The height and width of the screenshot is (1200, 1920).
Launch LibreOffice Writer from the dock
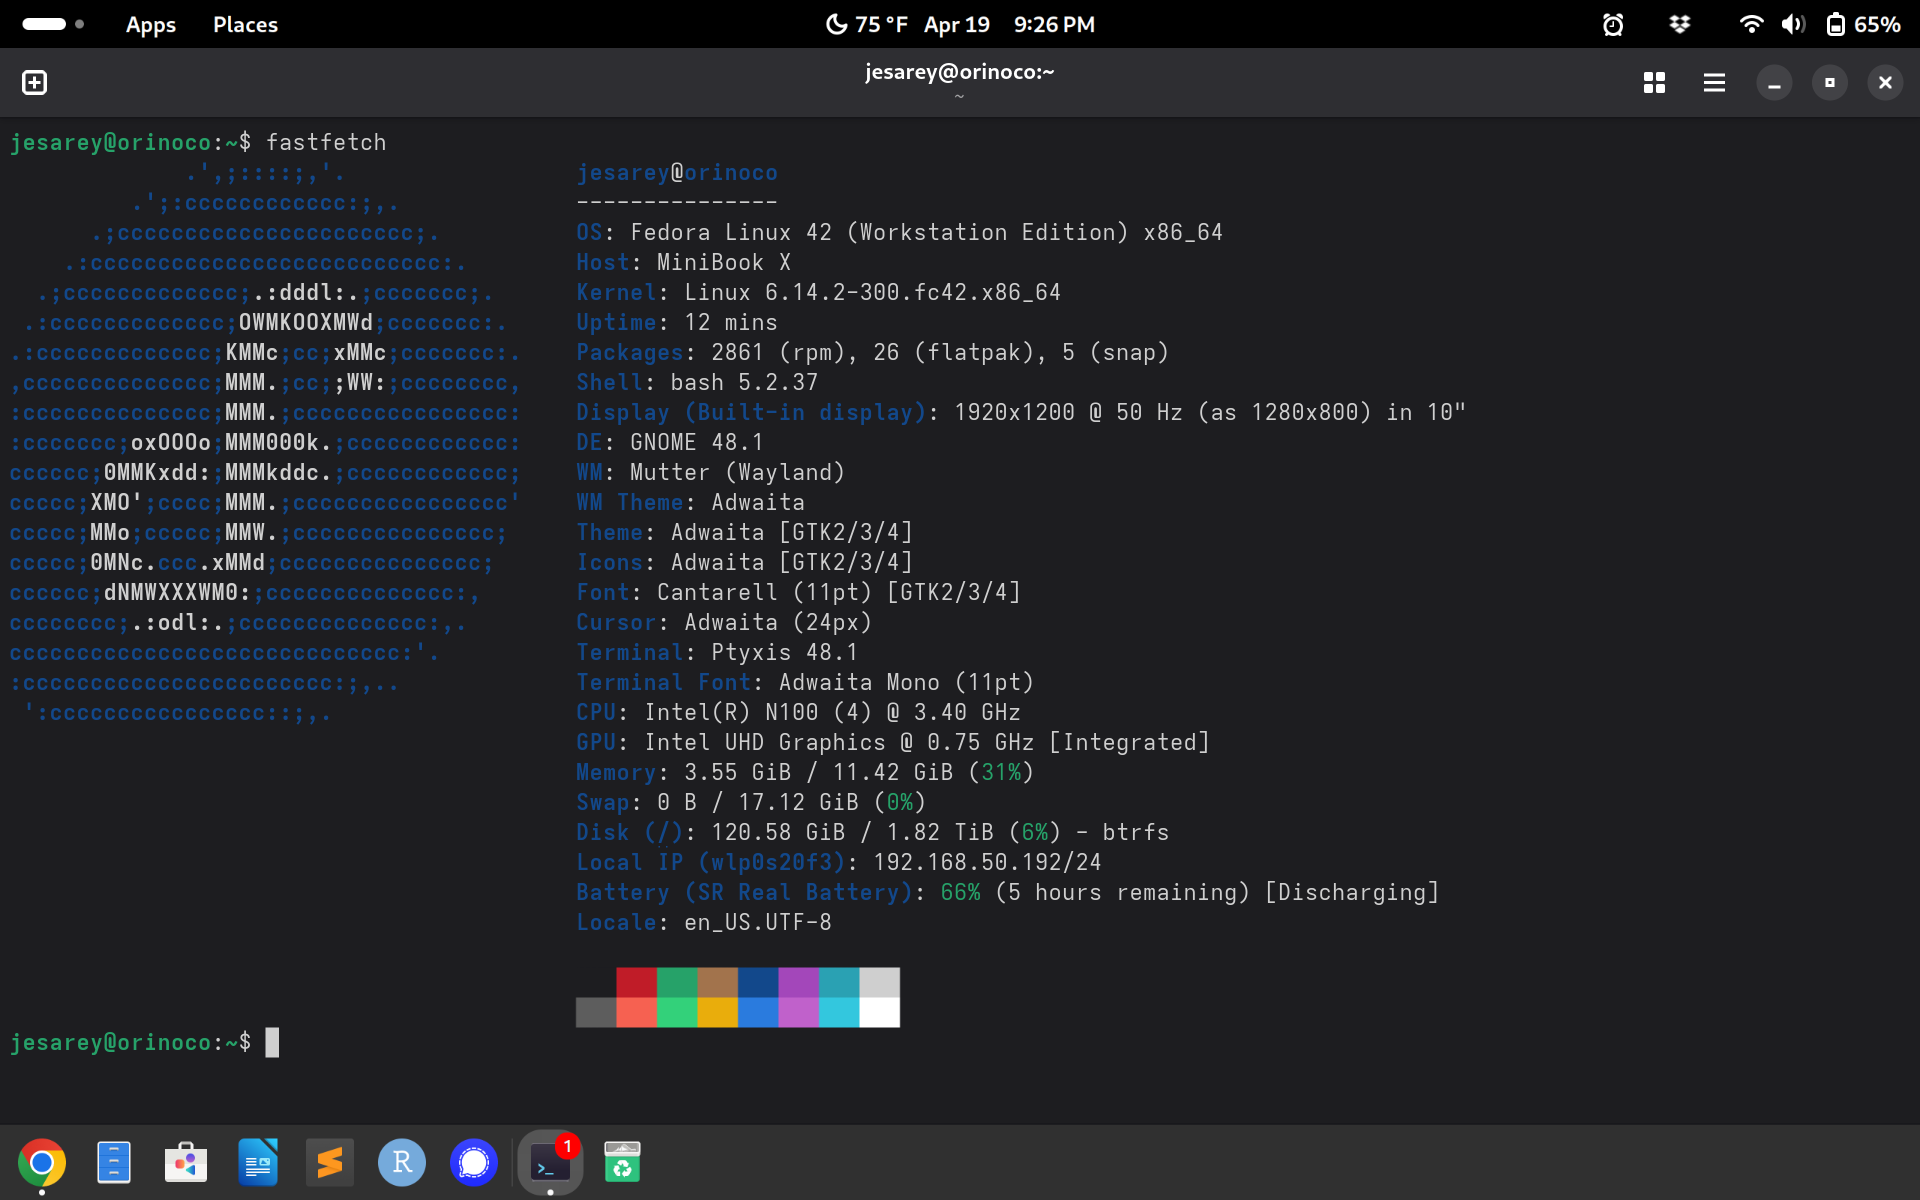point(258,1162)
